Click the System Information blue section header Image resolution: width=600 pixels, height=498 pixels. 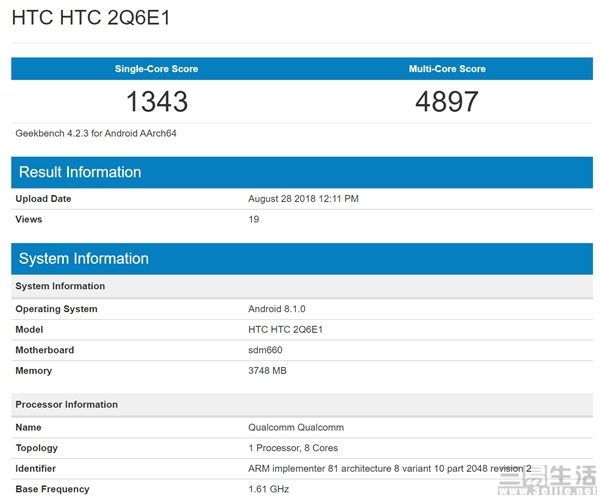[x=83, y=258]
